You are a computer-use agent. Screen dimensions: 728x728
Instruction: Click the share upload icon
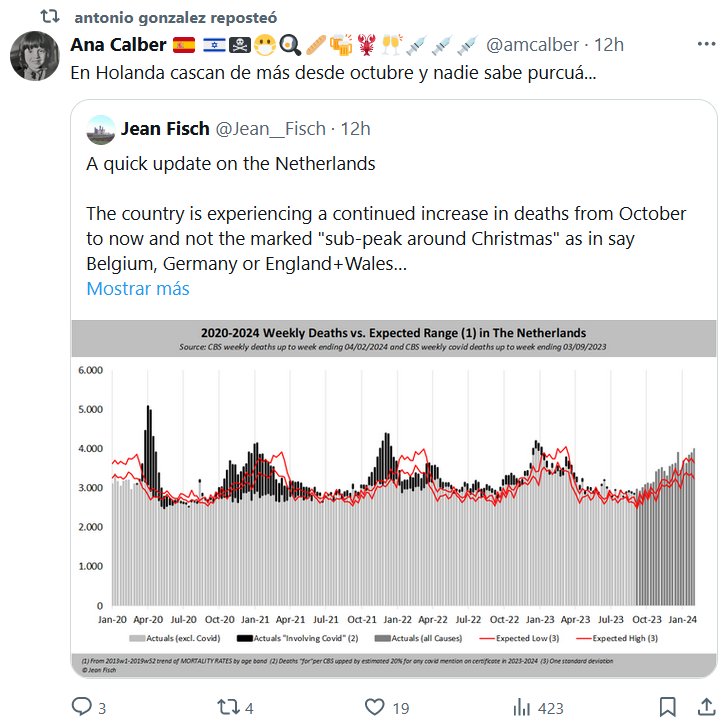705,707
